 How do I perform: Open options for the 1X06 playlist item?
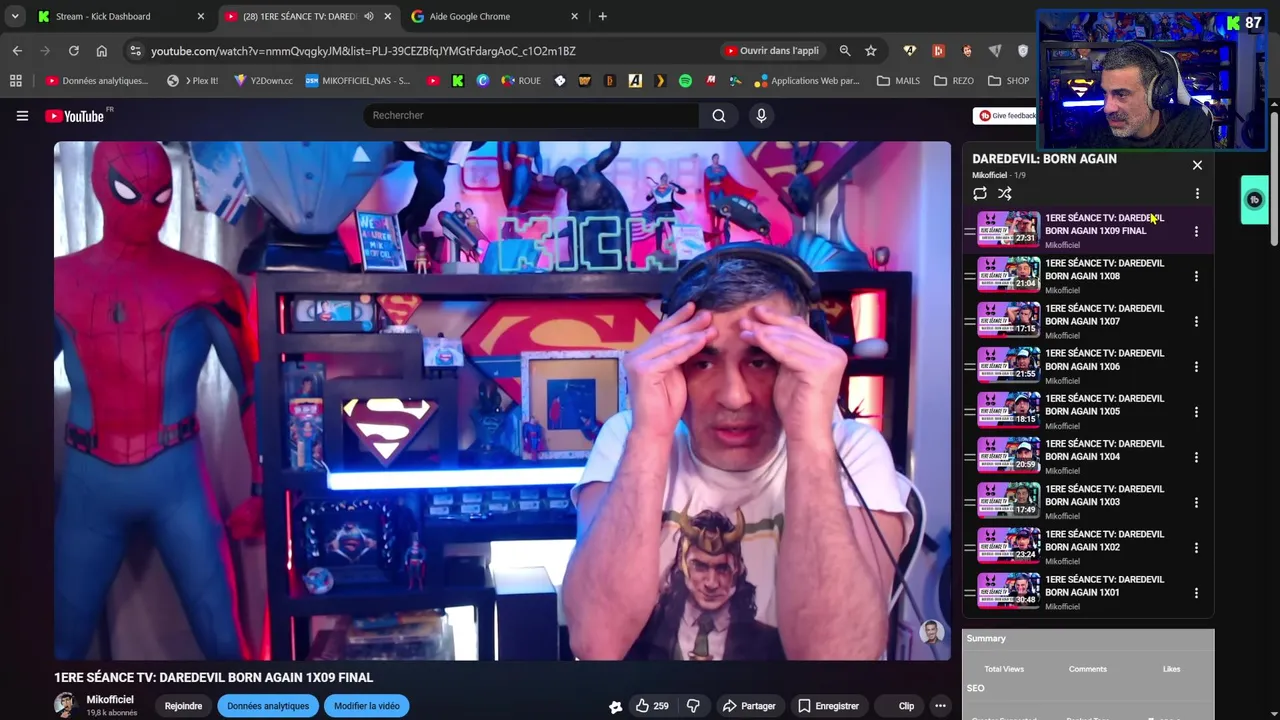[x=1196, y=367]
